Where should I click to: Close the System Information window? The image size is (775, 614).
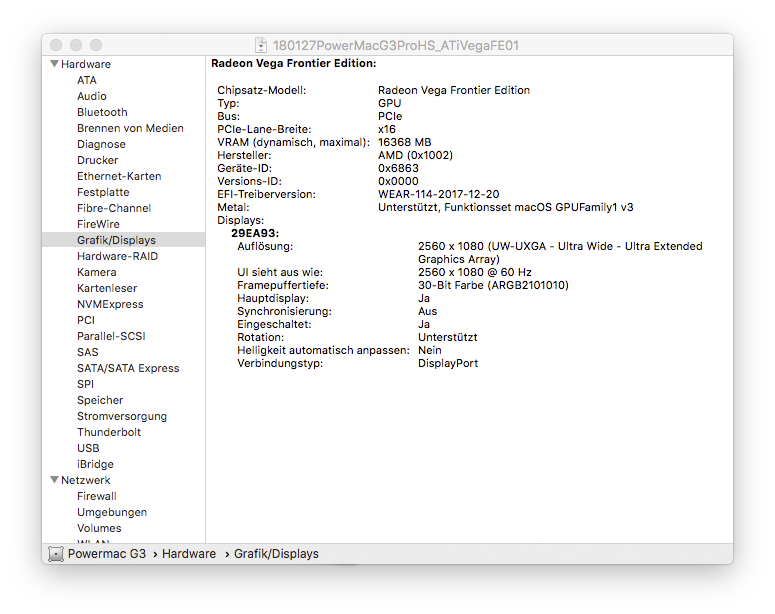pyautogui.click(x=56, y=45)
